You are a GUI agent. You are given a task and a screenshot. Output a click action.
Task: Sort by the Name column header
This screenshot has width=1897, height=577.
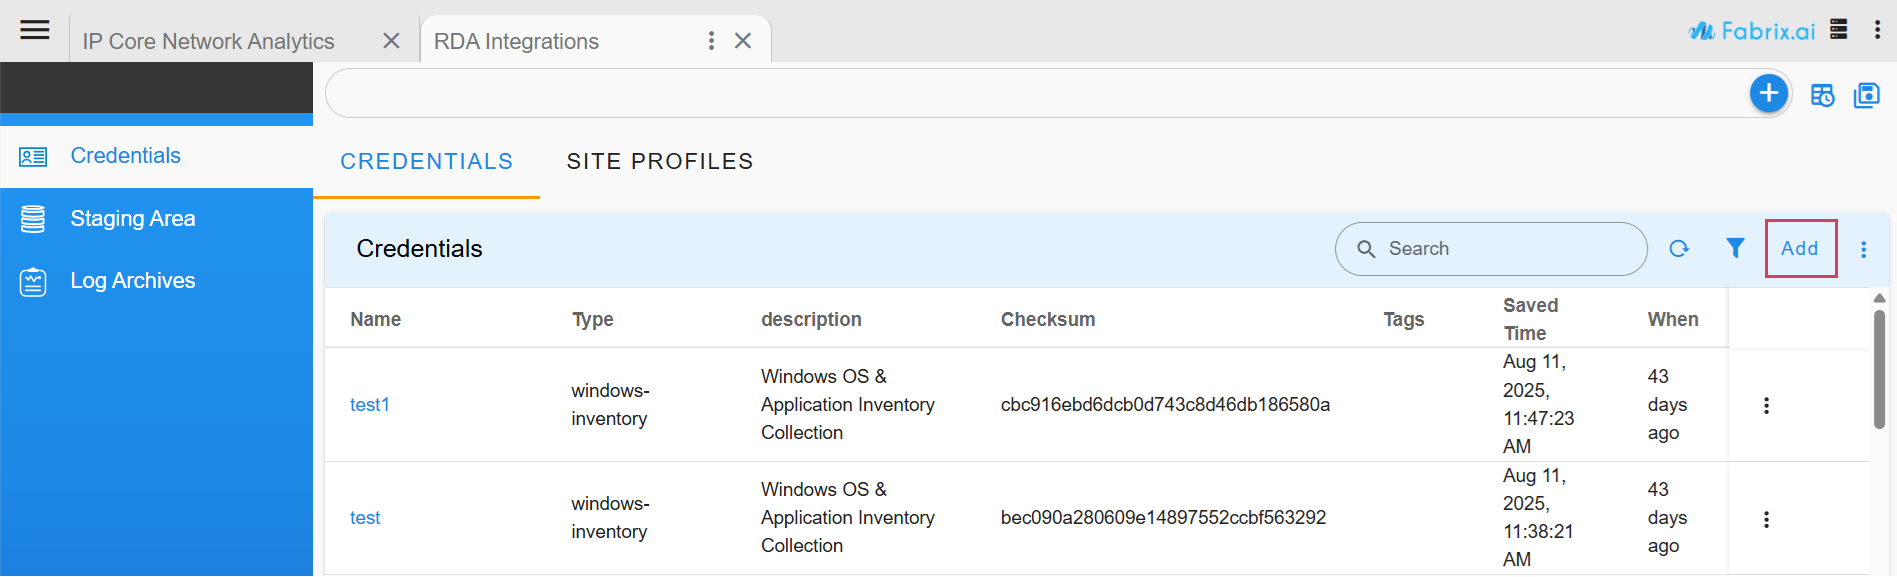coord(376,319)
